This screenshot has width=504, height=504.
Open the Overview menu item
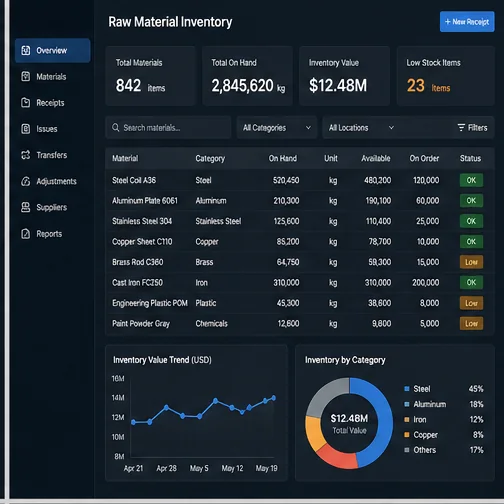point(53,50)
